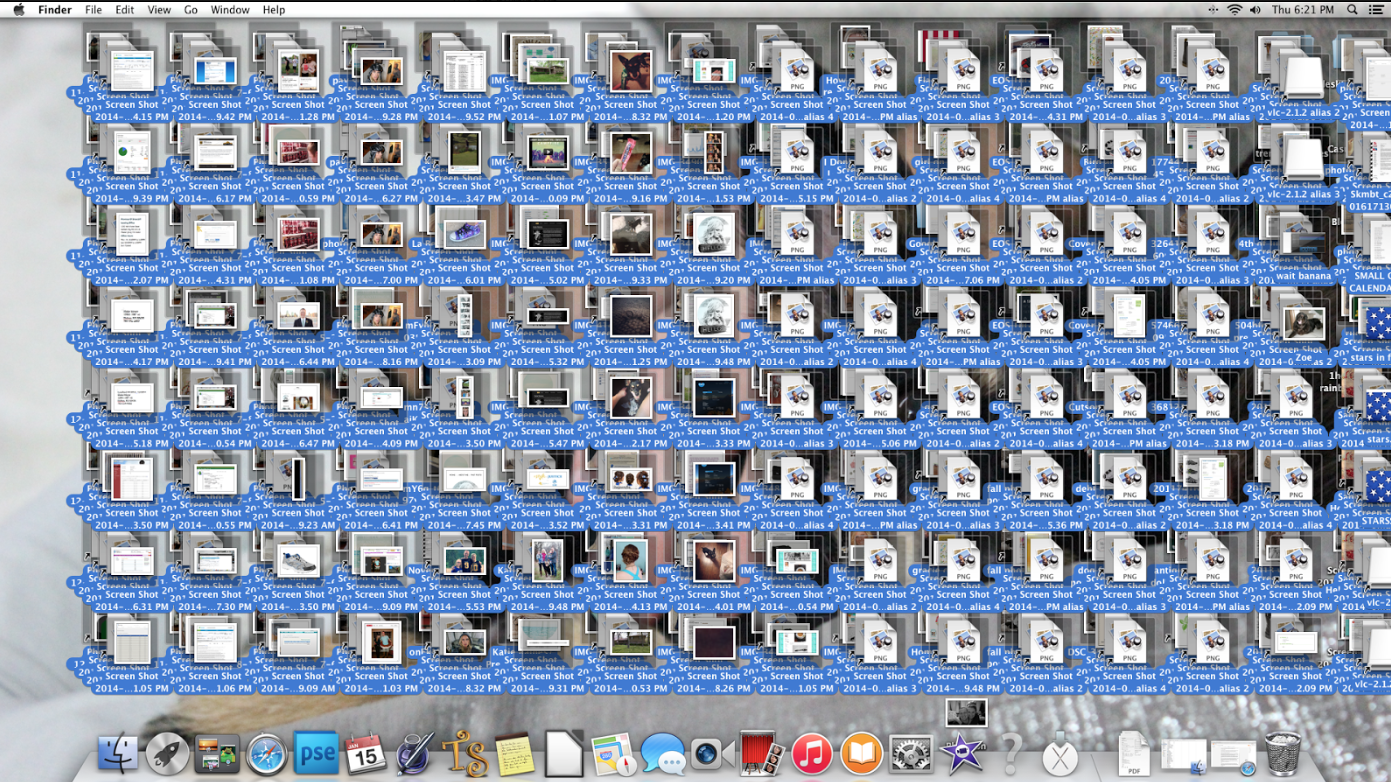Image resolution: width=1391 pixels, height=782 pixels.
Task: Open the Finder menu
Action: click(x=55, y=9)
